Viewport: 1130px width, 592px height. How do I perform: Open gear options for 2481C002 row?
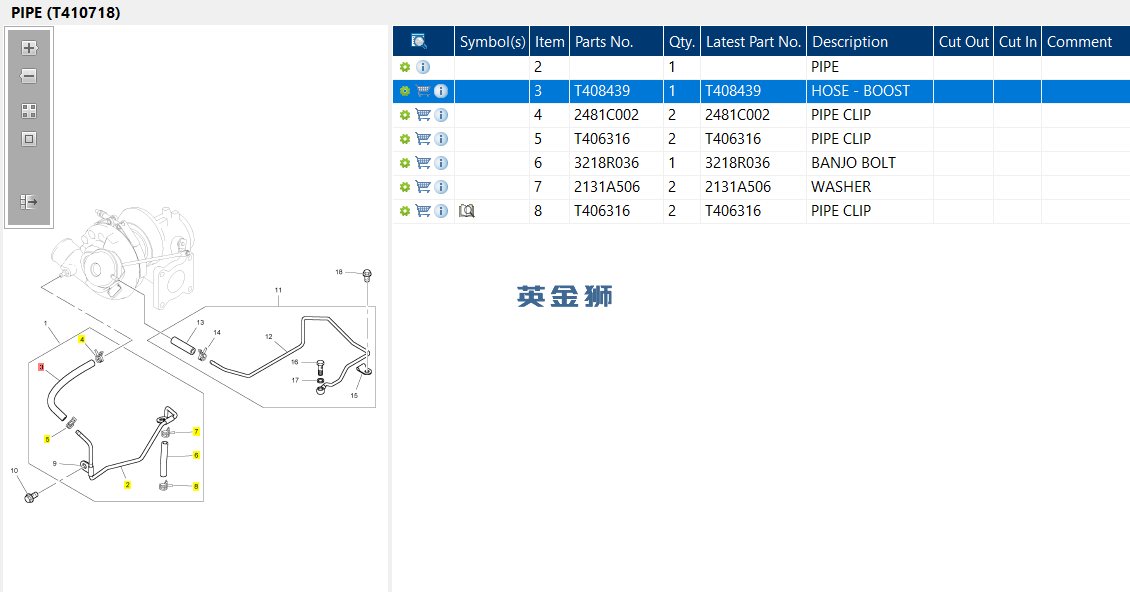coord(405,115)
